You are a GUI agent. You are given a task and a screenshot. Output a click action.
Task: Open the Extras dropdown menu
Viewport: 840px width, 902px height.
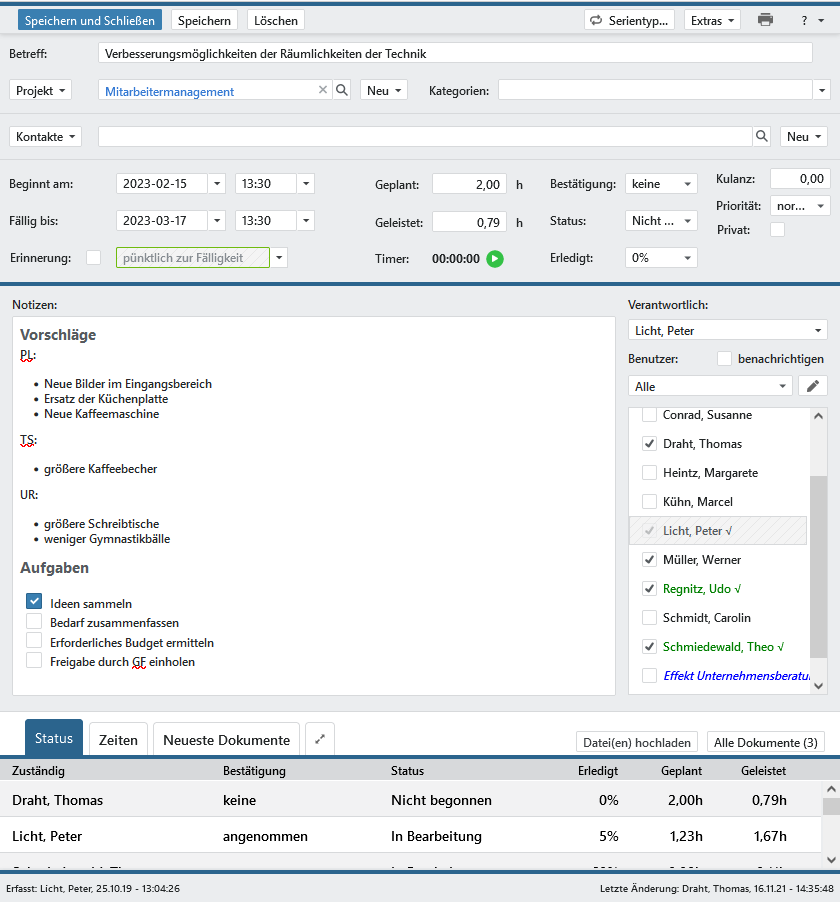(712, 20)
